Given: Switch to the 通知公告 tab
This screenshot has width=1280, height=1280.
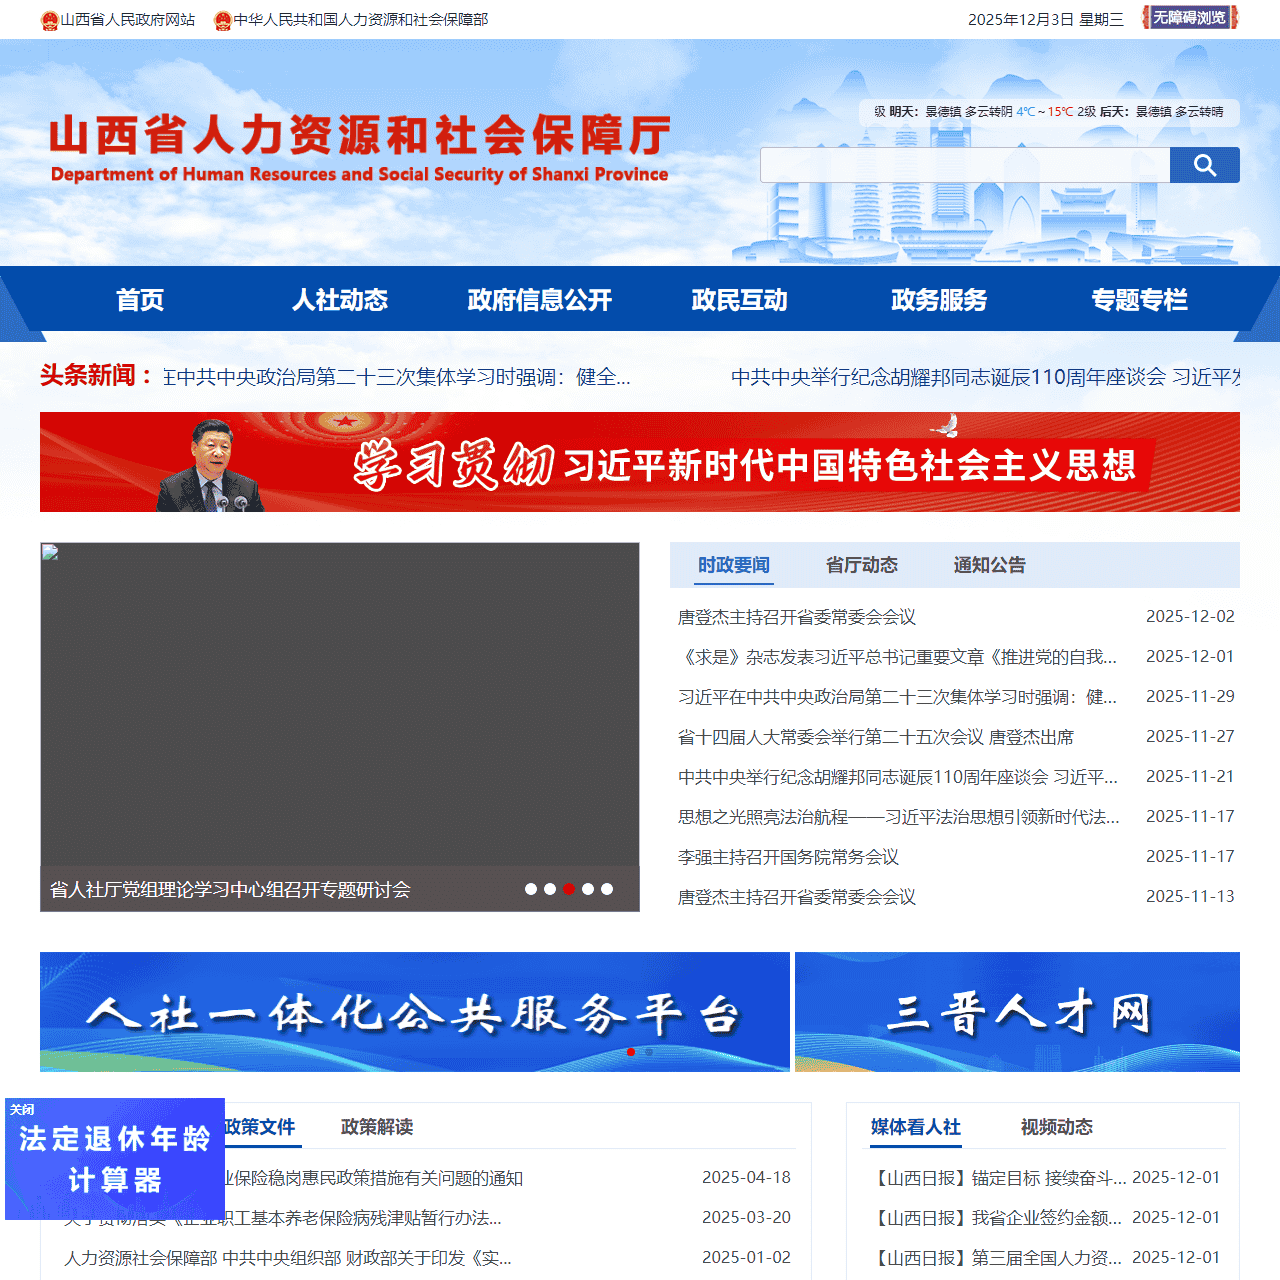Looking at the screenshot, I should click(988, 565).
